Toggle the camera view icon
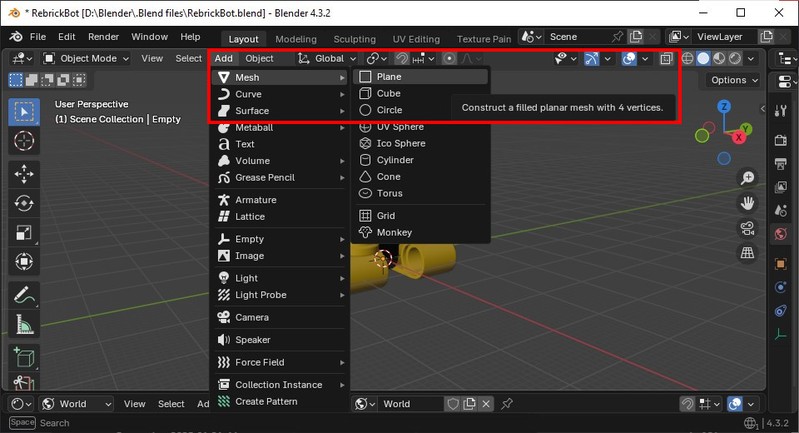Viewport: 799px width, 433px height. 747,229
